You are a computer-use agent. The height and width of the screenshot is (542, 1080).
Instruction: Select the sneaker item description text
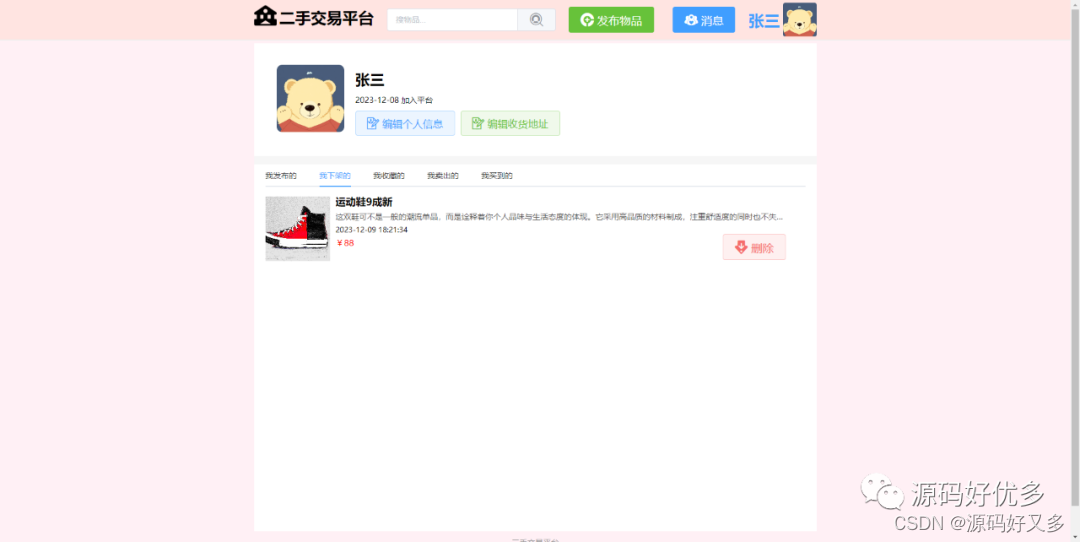tap(559, 216)
